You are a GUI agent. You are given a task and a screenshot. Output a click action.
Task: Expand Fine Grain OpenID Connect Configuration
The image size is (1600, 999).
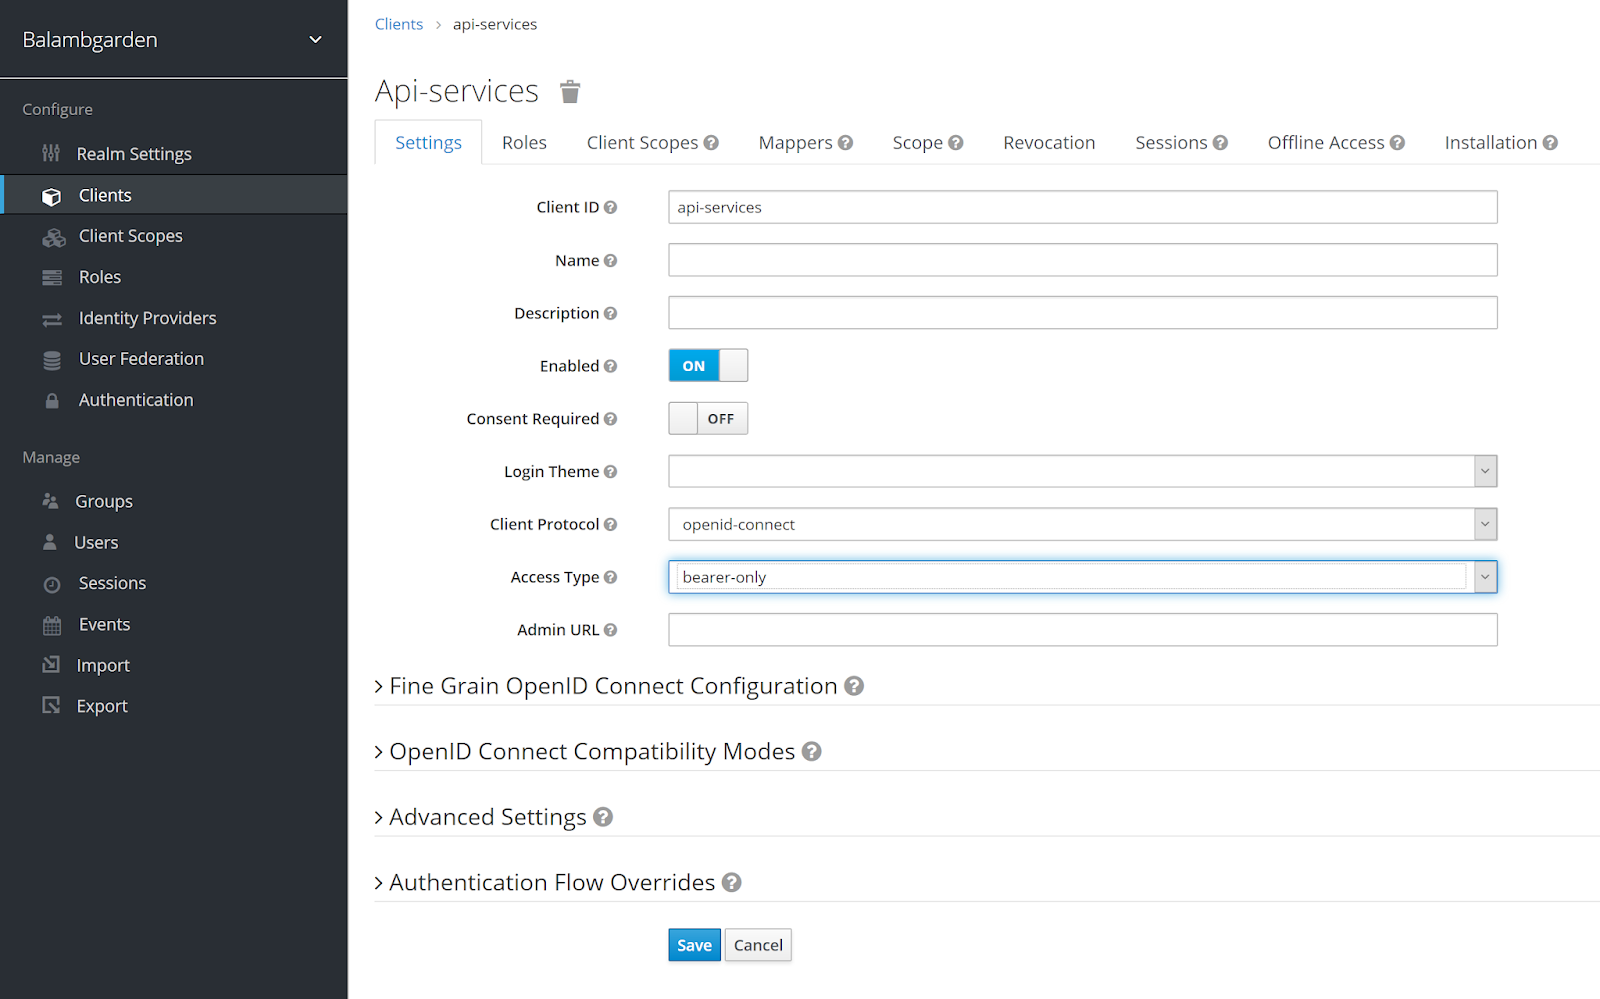613,685
